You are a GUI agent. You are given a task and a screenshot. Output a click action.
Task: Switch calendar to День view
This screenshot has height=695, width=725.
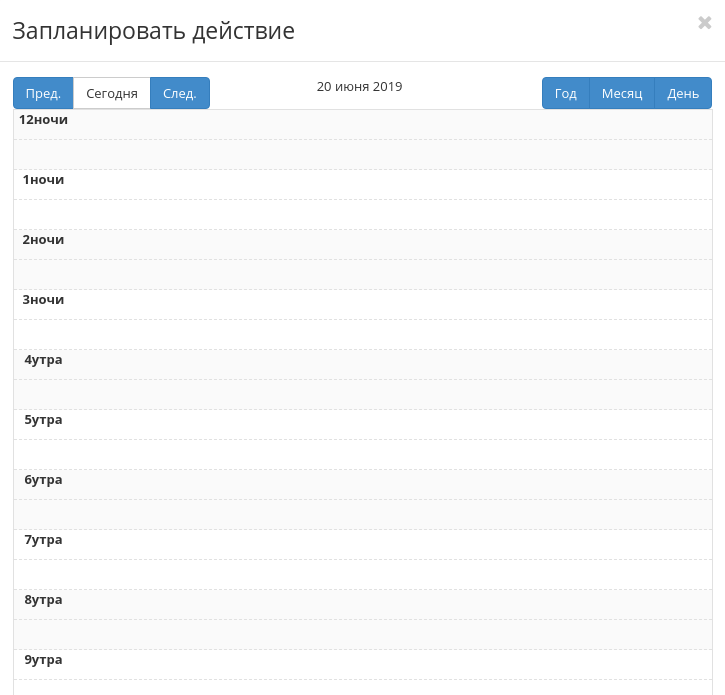[x=683, y=93]
